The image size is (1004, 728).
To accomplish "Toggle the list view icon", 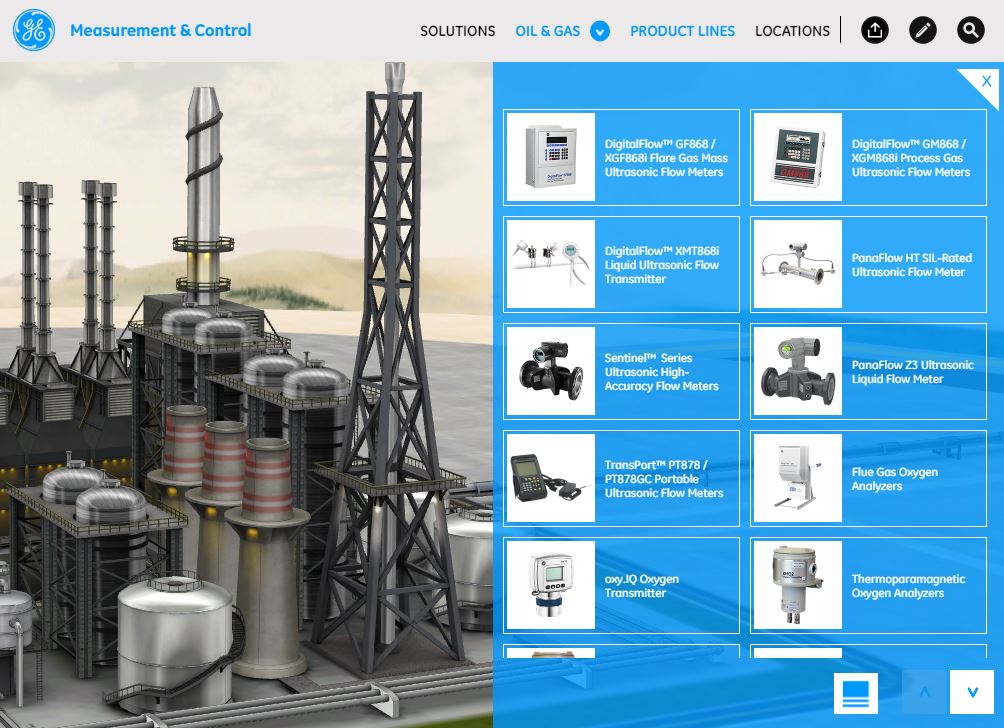I will pos(855,692).
